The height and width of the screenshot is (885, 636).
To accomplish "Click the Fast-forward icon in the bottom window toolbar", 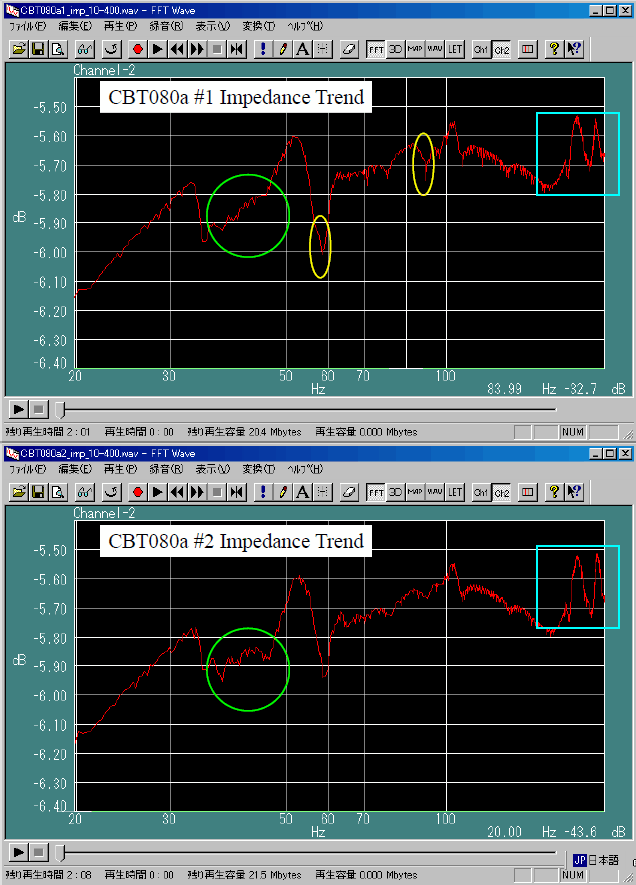I will coord(197,492).
